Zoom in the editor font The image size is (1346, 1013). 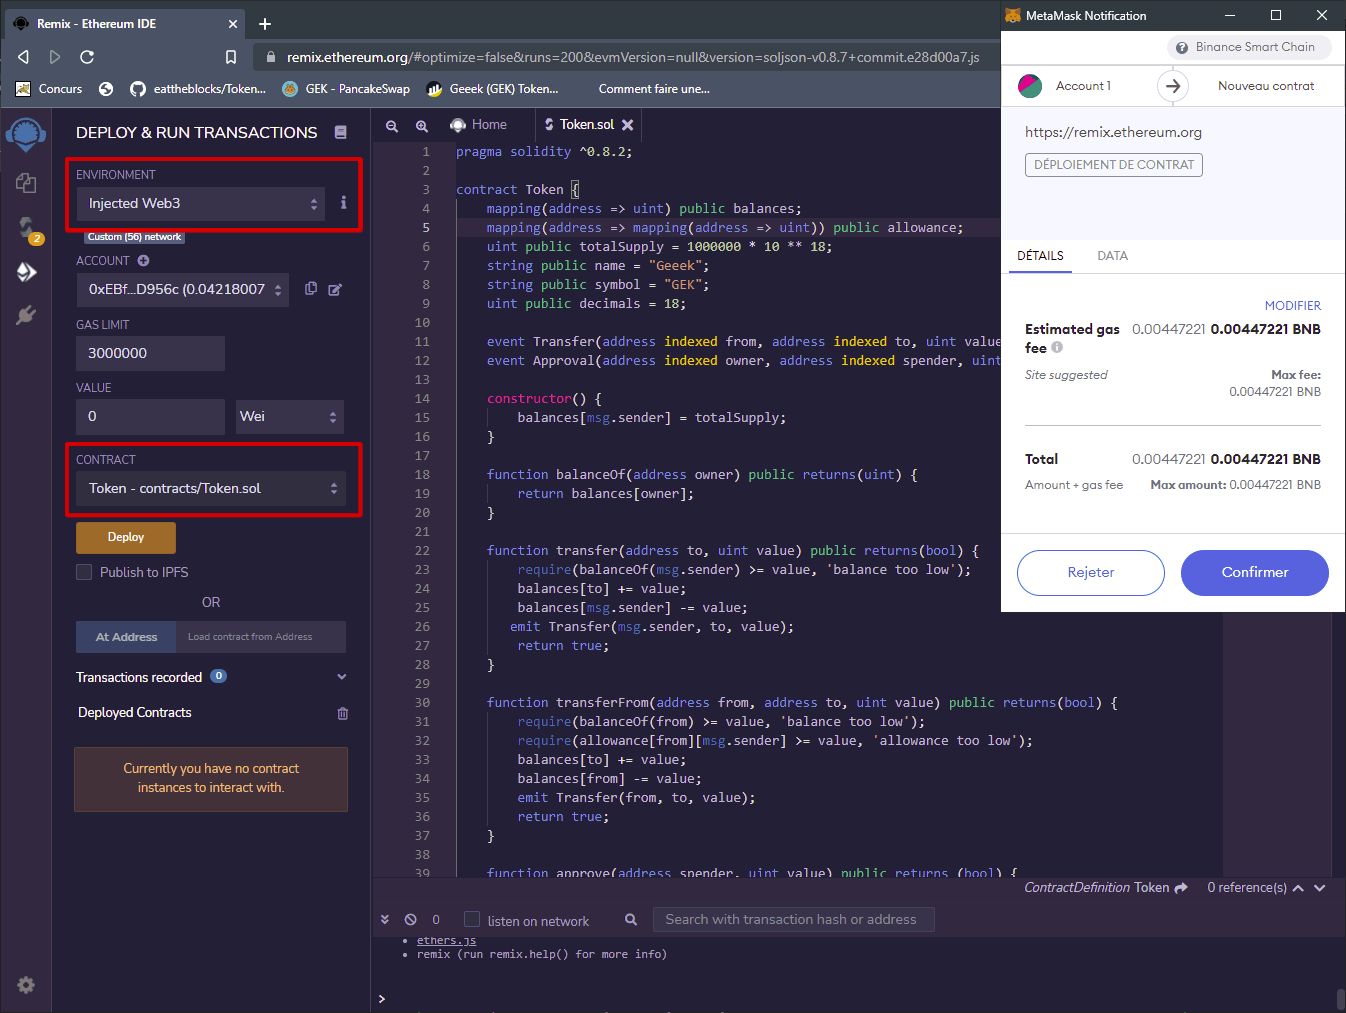pyautogui.click(x=422, y=125)
